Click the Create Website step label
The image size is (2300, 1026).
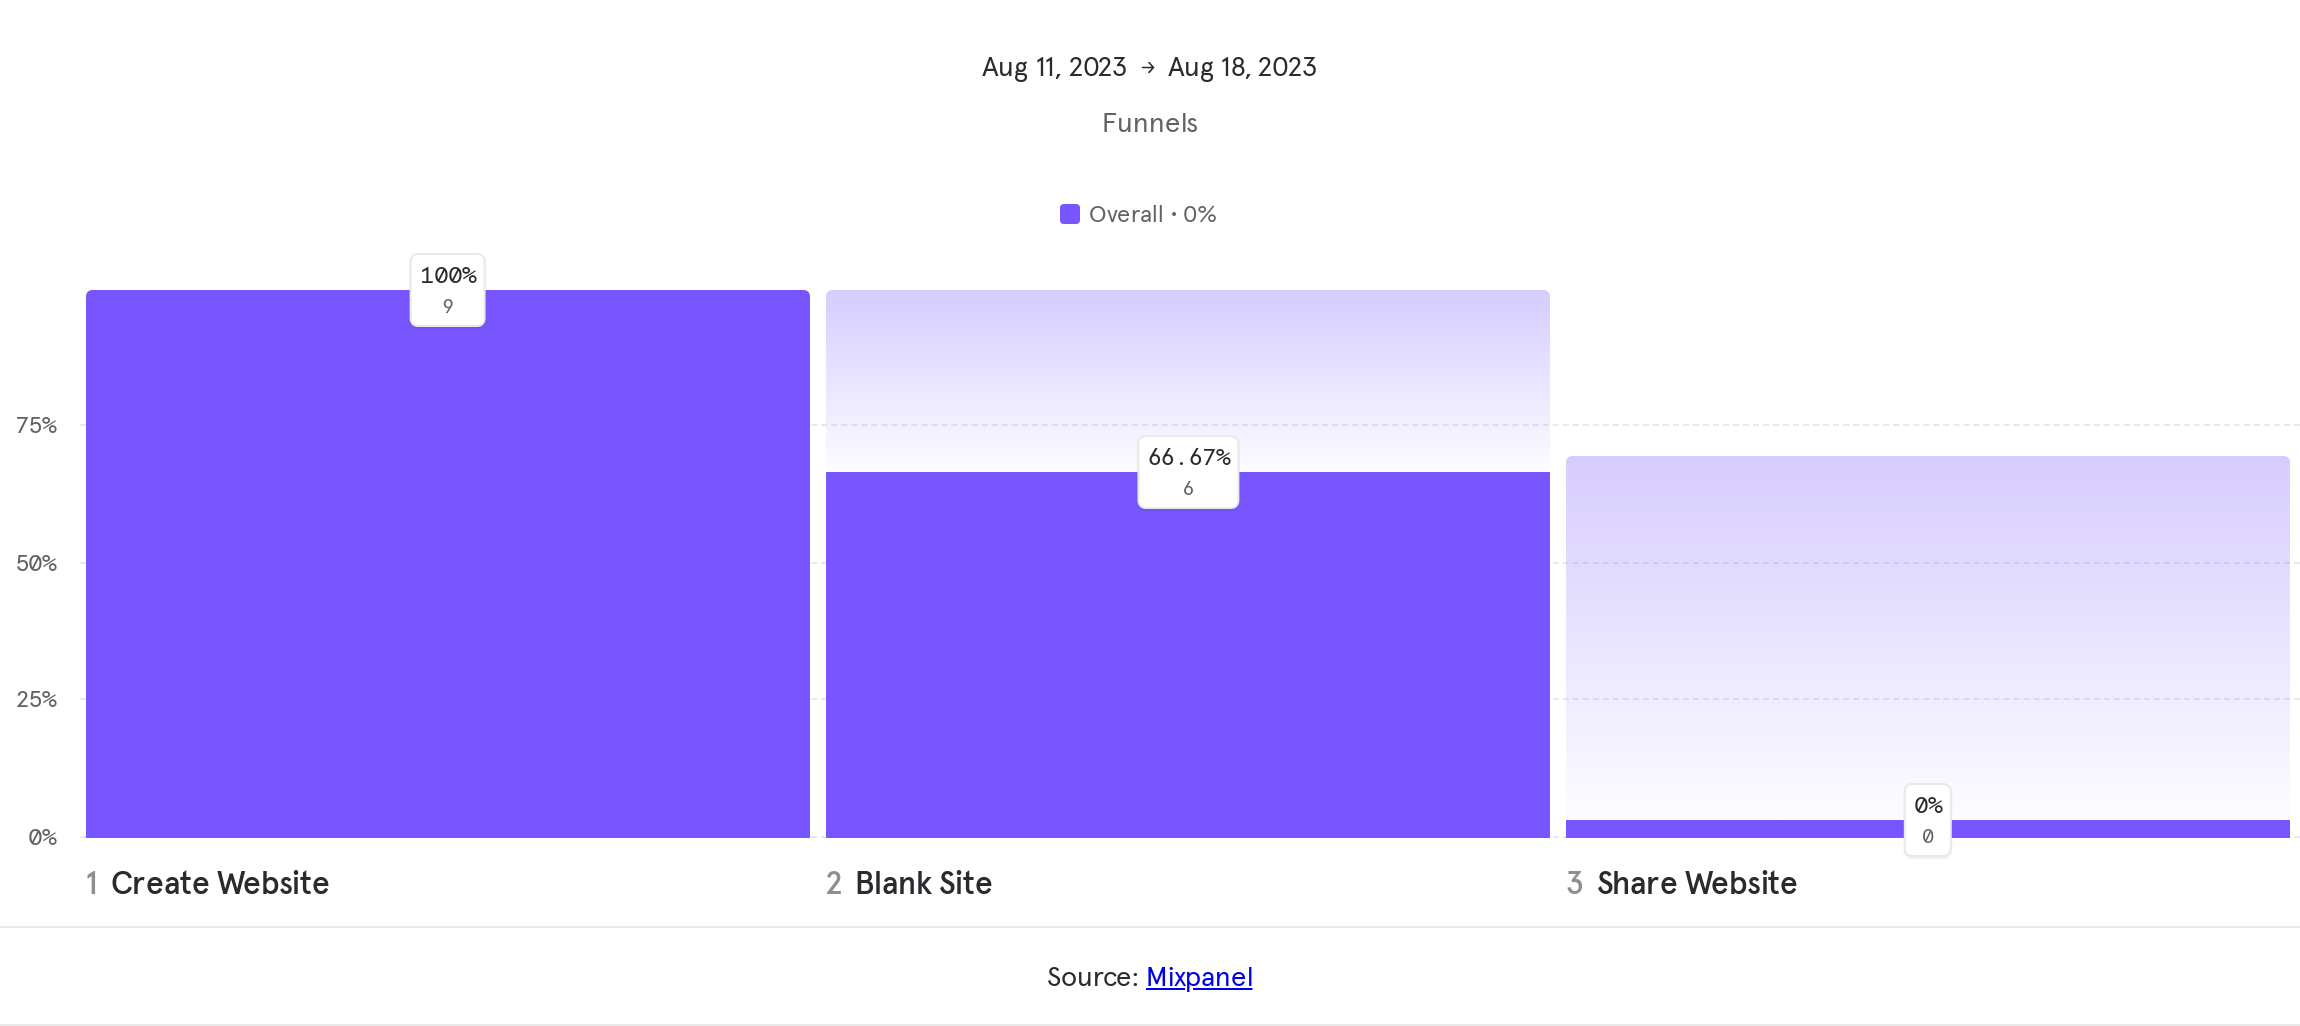coord(219,883)
